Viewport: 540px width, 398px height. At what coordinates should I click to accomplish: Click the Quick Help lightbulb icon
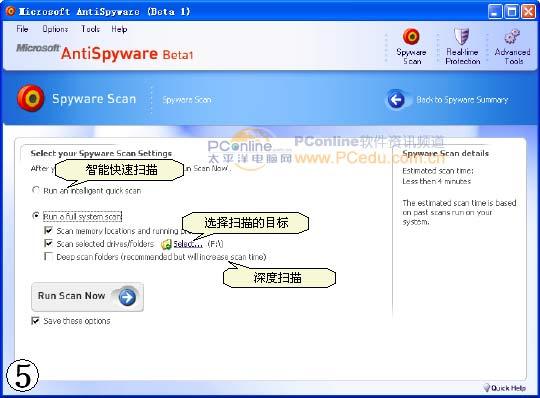pos(487,388)
